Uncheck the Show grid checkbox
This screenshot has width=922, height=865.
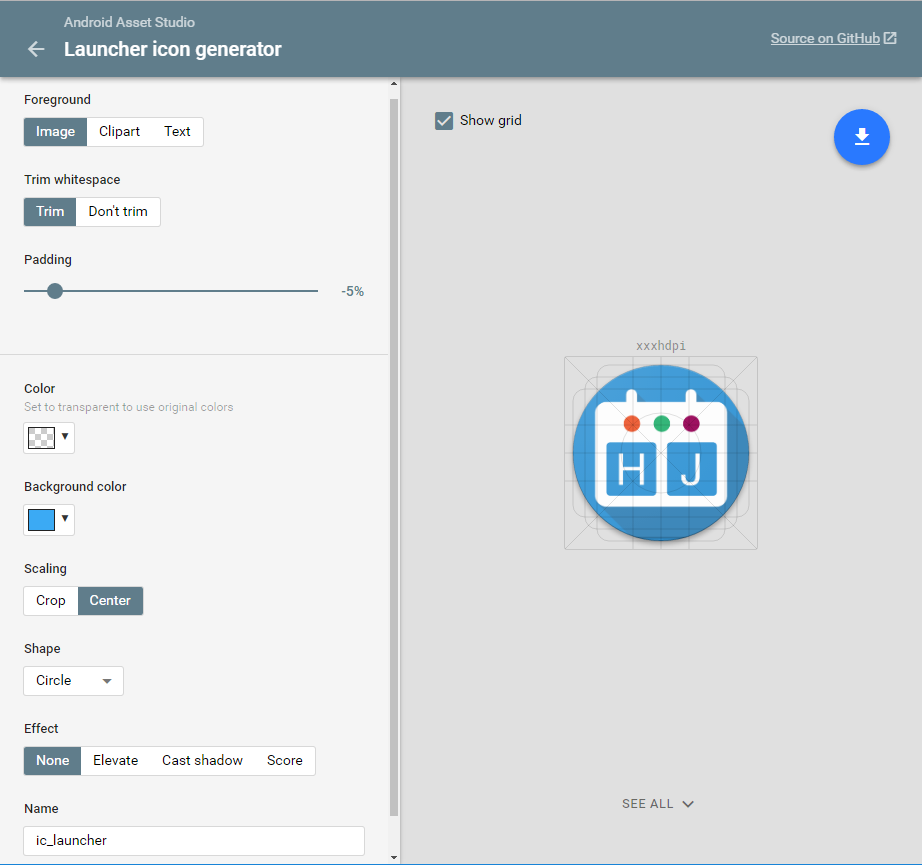tap(443, 120)
